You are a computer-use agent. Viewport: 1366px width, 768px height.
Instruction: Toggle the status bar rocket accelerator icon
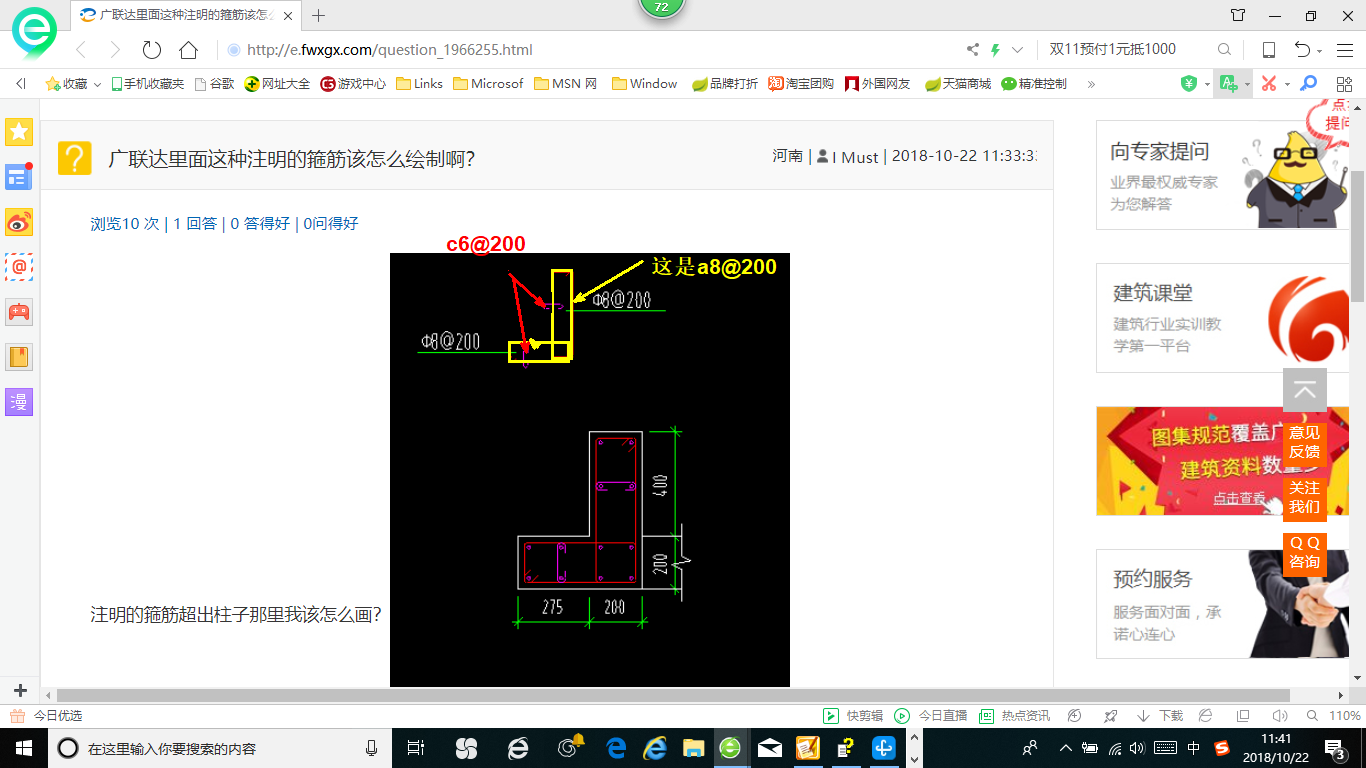click(1110, 716)
